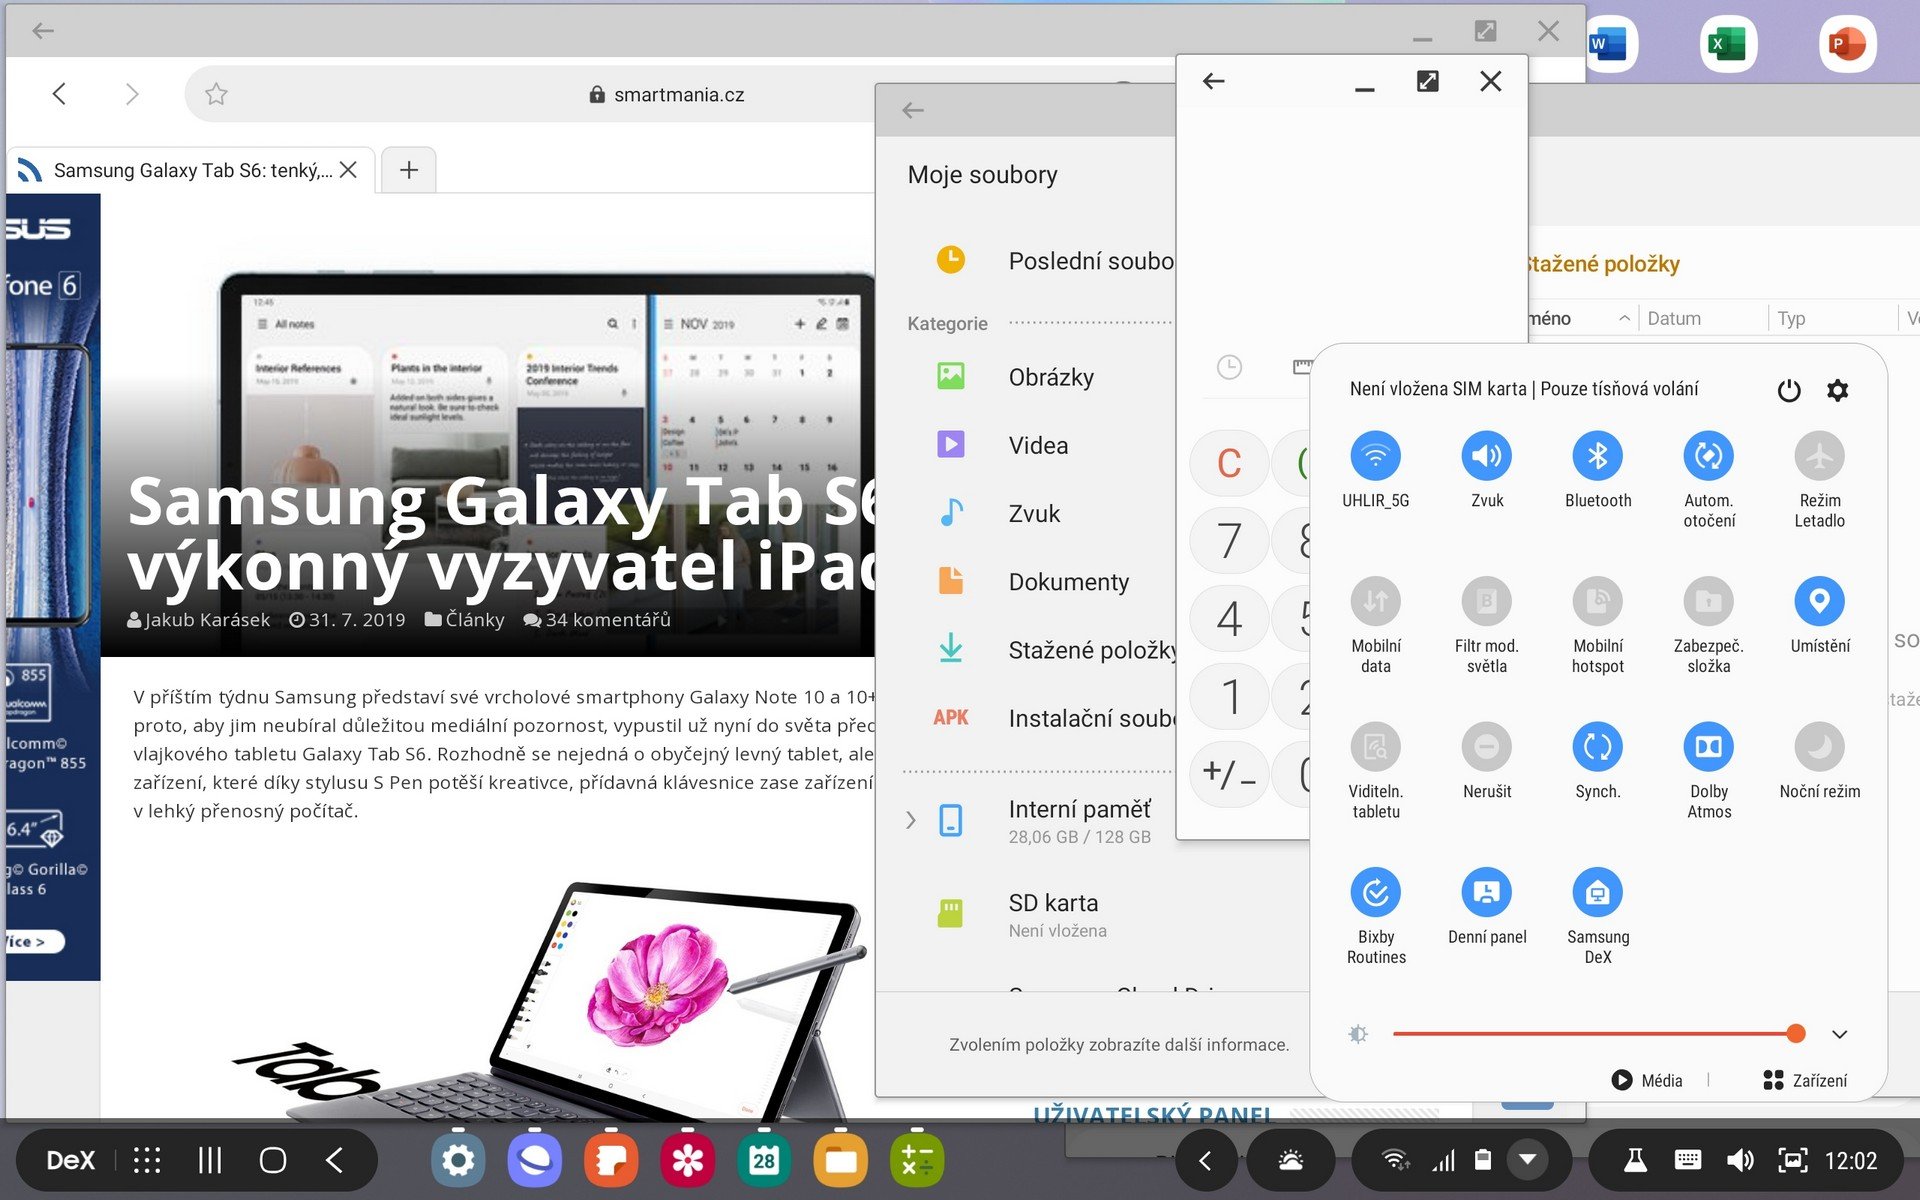The image size is (1920, 1200).
Task: Open power menu in quick panel
Action: click(1789, 390)
